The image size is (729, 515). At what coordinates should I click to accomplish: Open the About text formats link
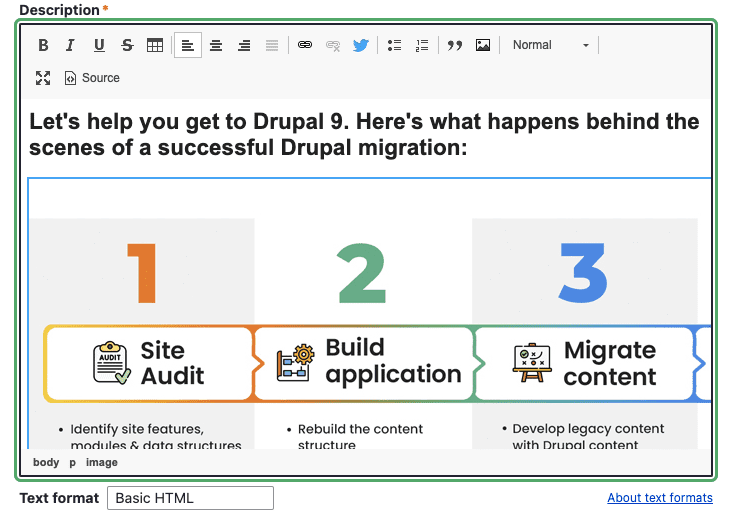[x=659, y=498]
